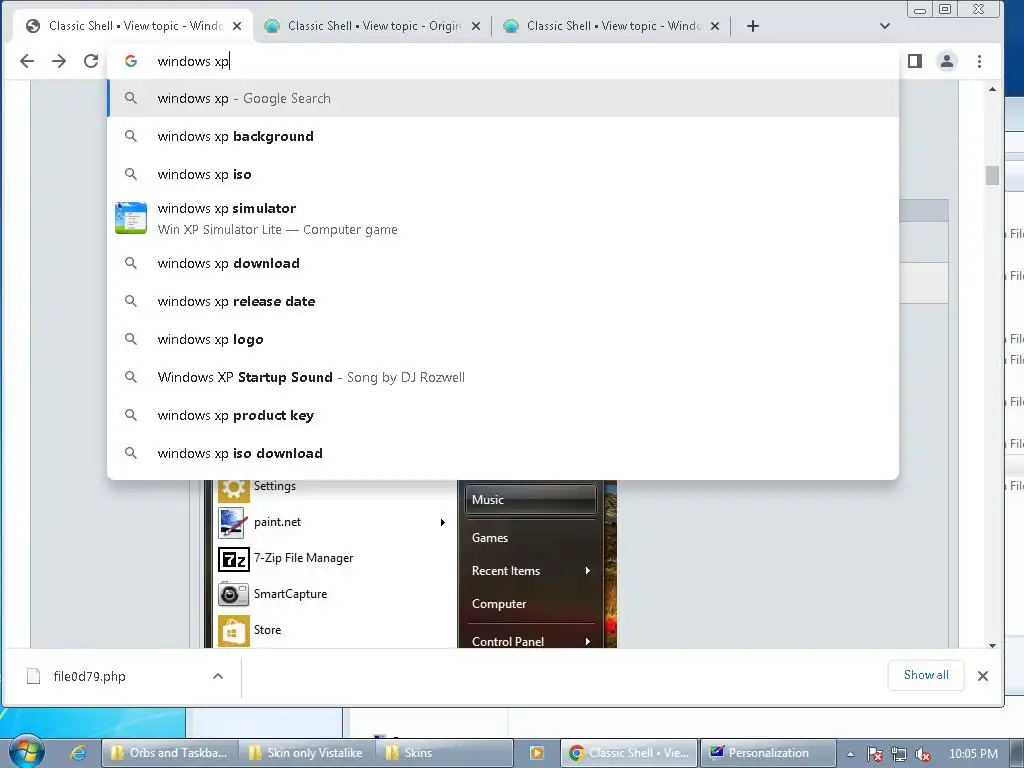Launch Internet Explorer from taskbar

click(x=78, y=753)
